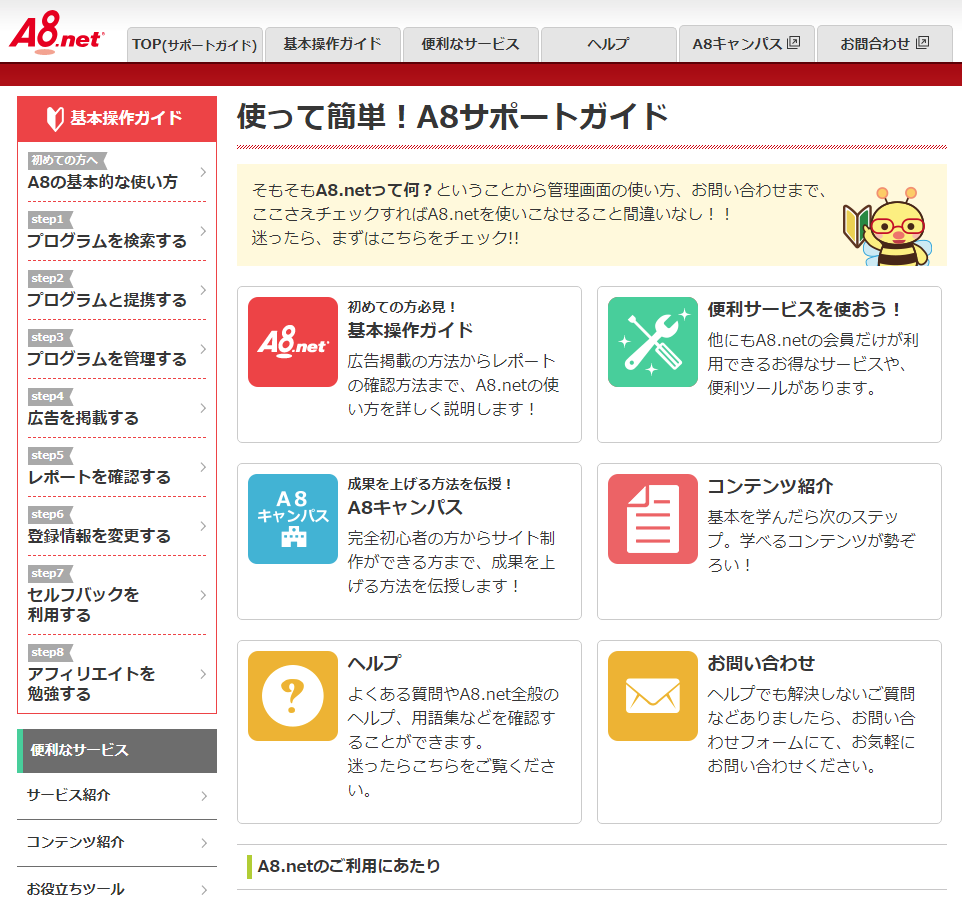Click the step3 badge label
This screenshot has width=962, height=903.
point(50,337)
